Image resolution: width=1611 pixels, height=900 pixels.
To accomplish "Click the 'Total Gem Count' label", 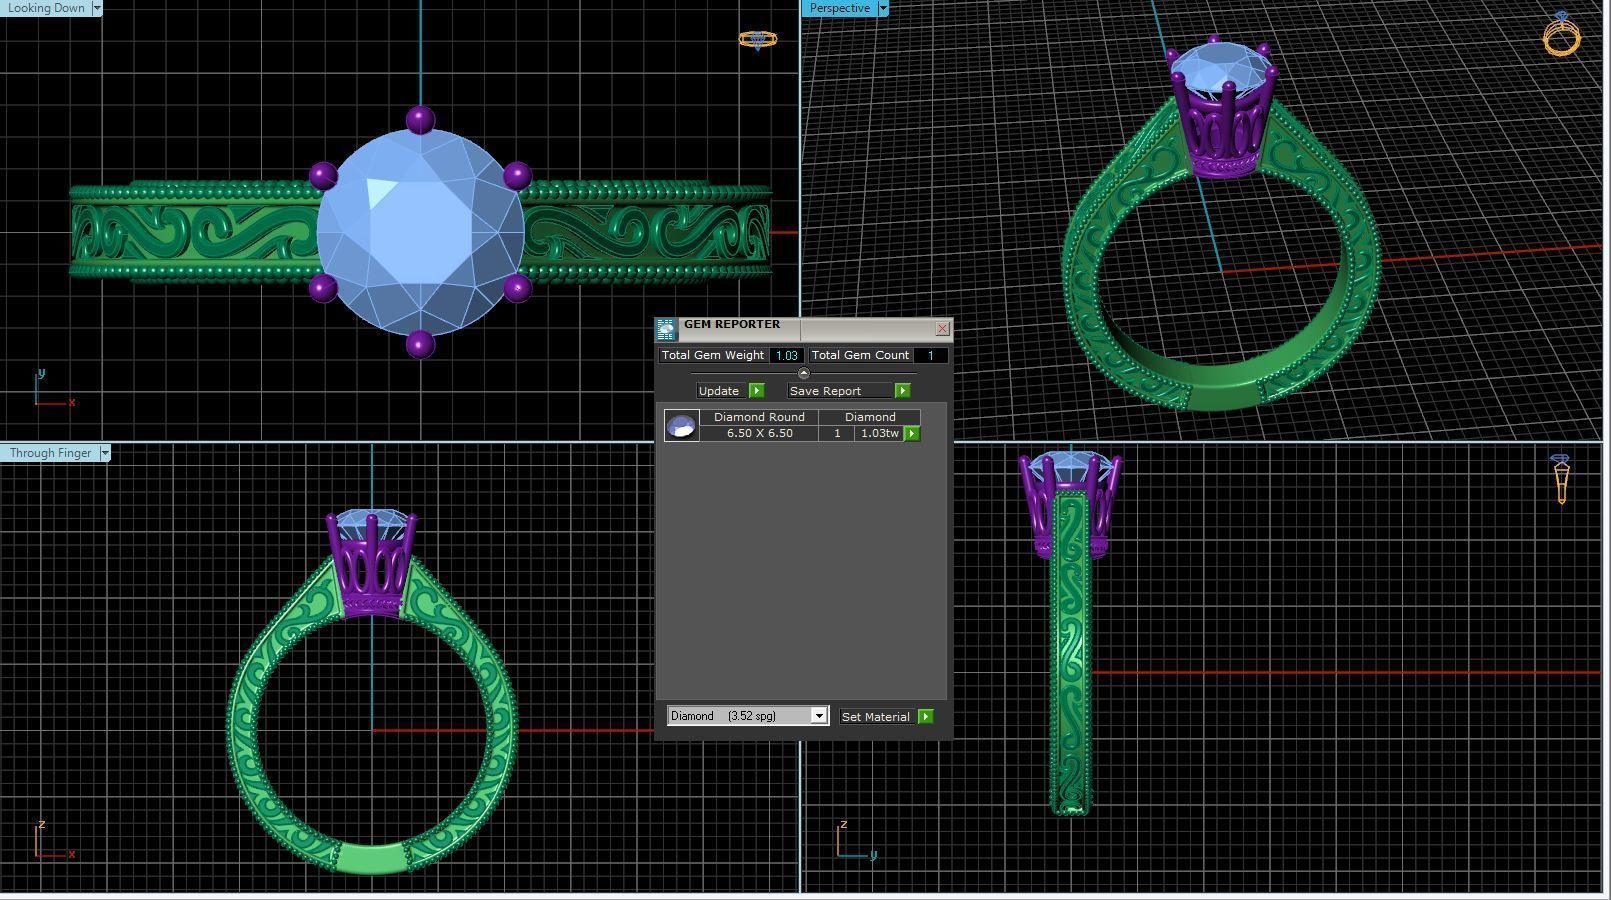I will tap(860, 355).
